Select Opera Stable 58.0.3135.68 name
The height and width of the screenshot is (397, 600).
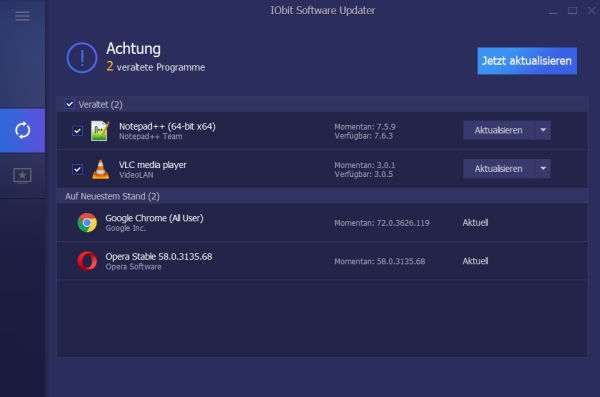pyautogui.click(x=159, y=256)
